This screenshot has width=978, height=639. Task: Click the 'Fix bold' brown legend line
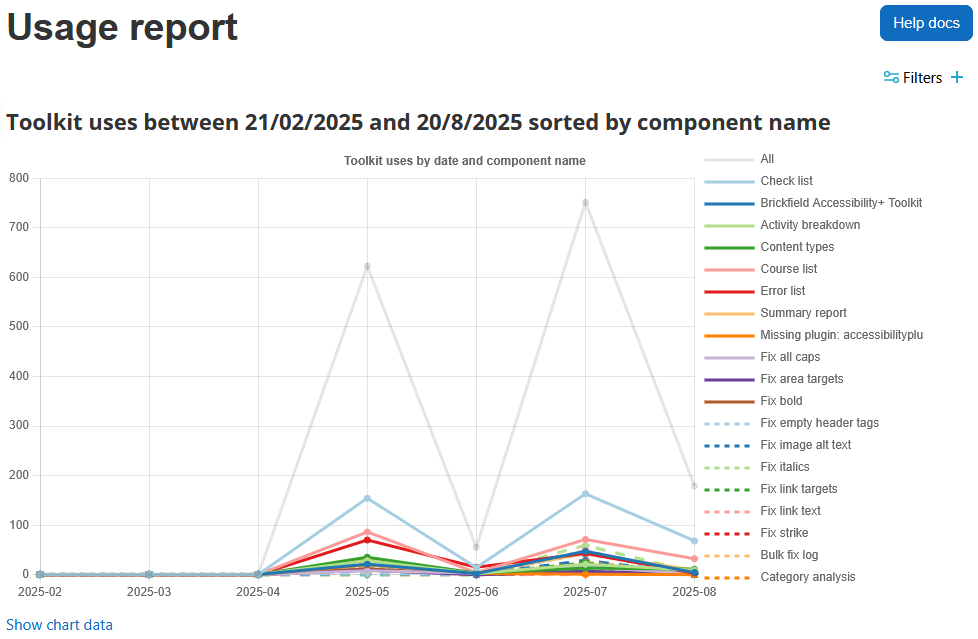click(x=729, y=401)
